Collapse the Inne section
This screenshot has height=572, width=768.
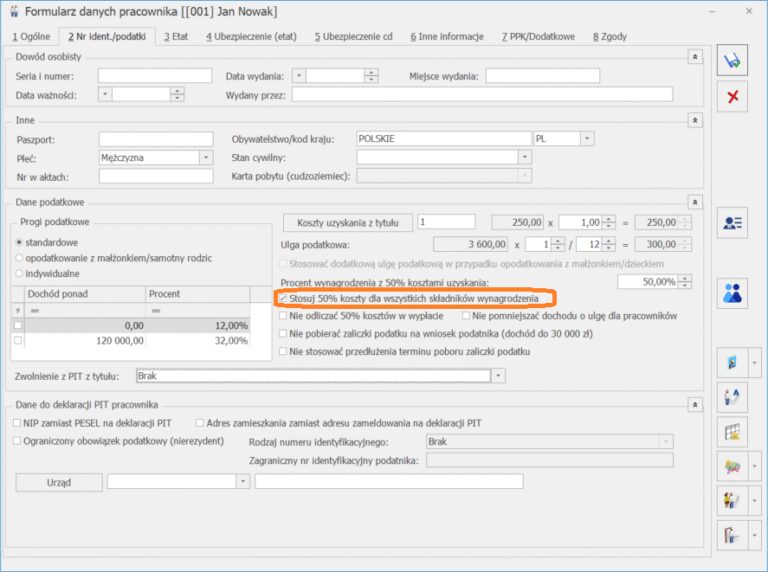click(695, 120)
